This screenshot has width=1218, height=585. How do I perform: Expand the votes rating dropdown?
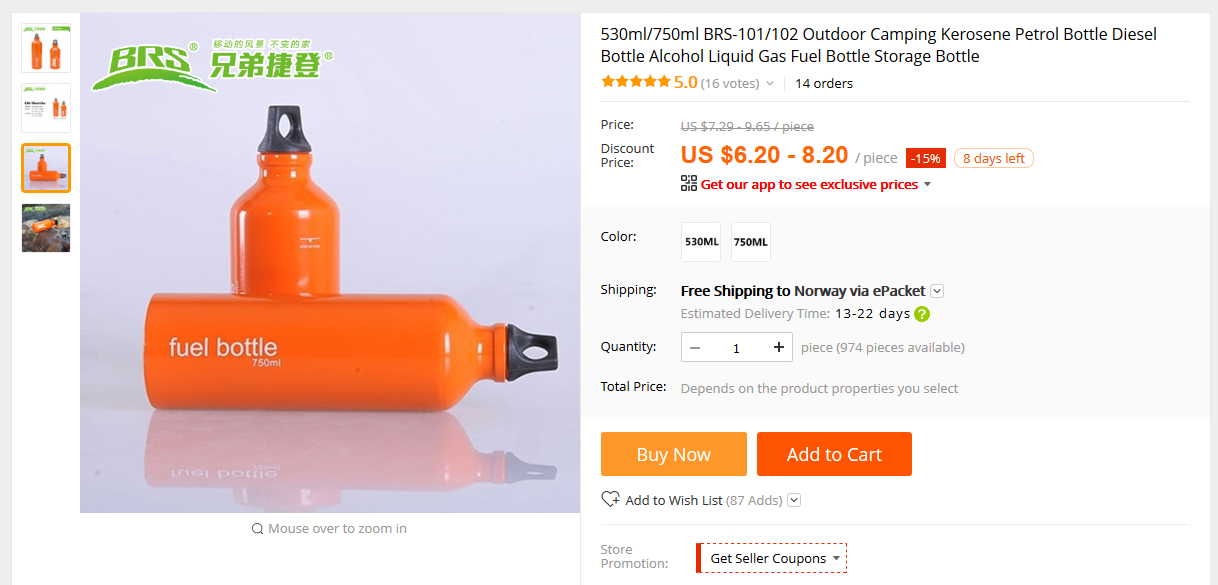pyautogui.click(x=768, y=82)
